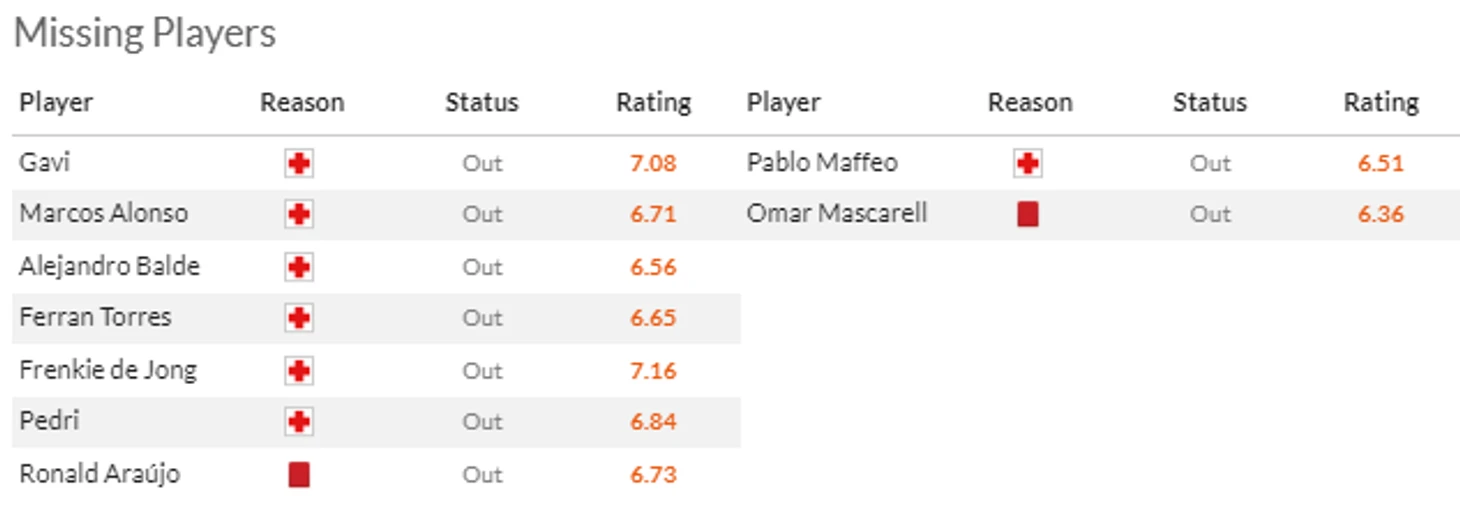Select the Pedri player name
This screenshot has height=514, width=1460.
(49, 421)
